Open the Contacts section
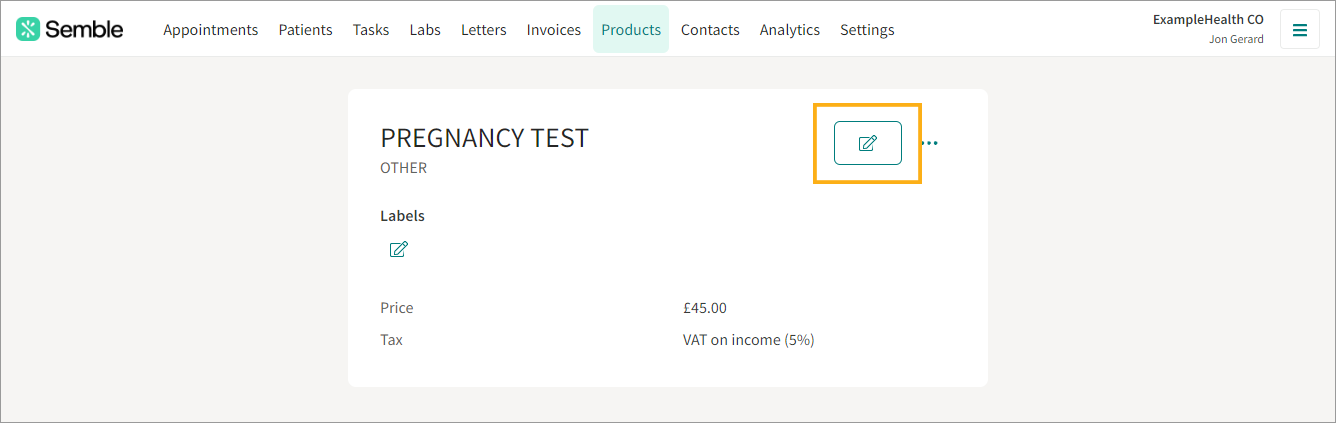 coord(710,30)
